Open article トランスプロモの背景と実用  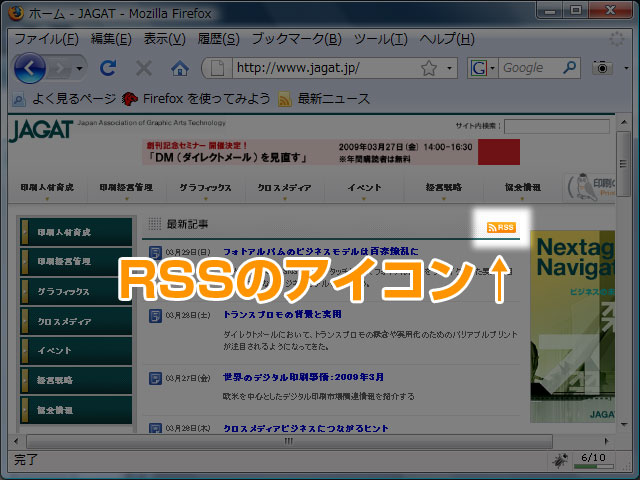pyautogui.click(x=282, y=314)
